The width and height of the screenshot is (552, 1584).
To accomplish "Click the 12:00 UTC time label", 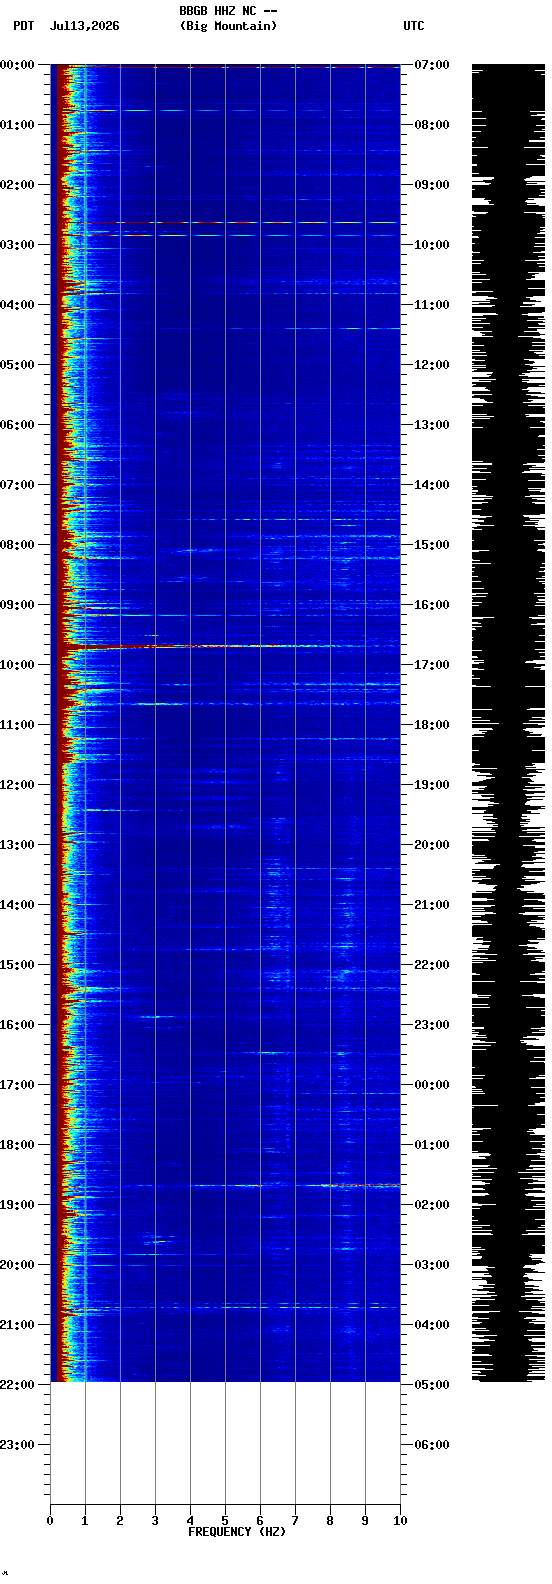I will click(431, 365).
